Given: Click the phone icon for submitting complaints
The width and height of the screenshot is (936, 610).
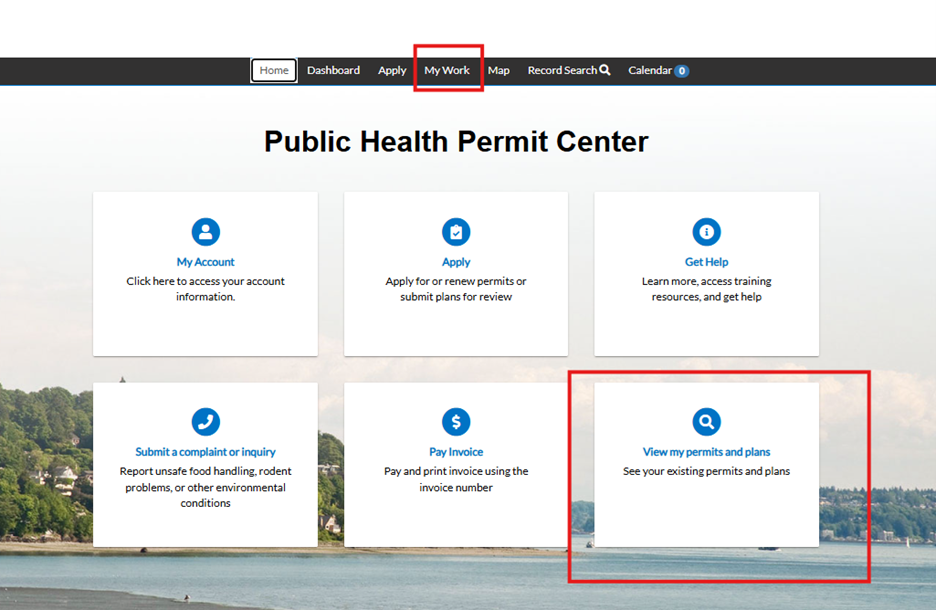Looking at the screenshot, I should click(x=206, y=422).
